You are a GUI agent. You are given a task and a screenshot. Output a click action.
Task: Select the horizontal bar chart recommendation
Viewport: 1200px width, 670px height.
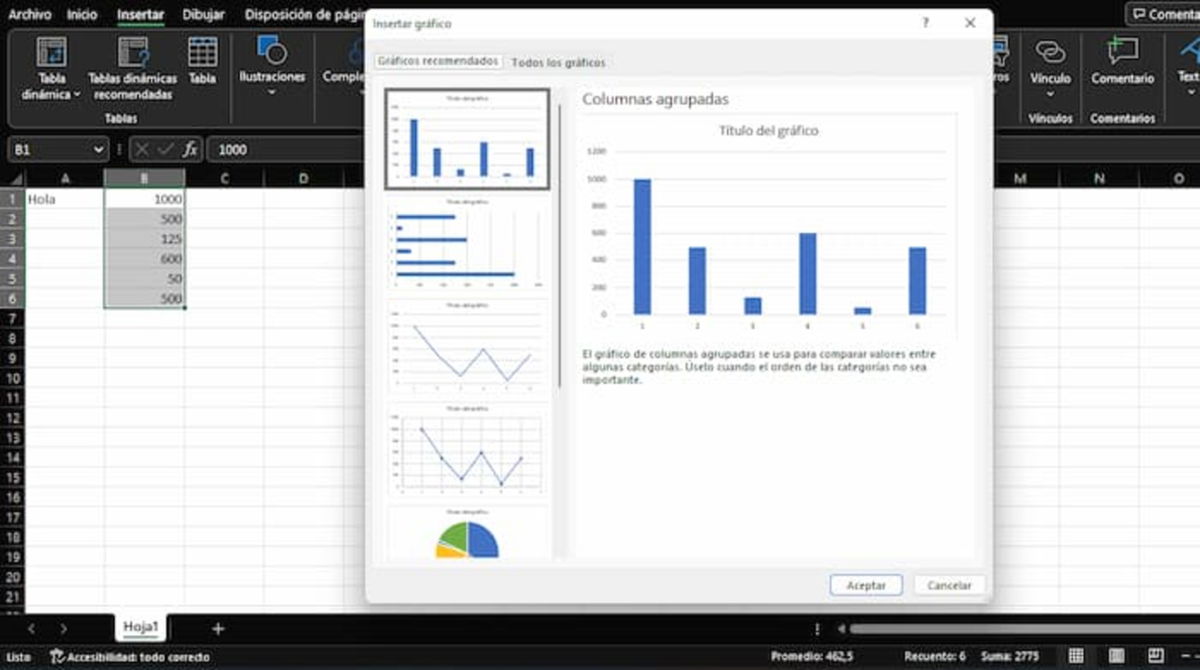point(467,247)
